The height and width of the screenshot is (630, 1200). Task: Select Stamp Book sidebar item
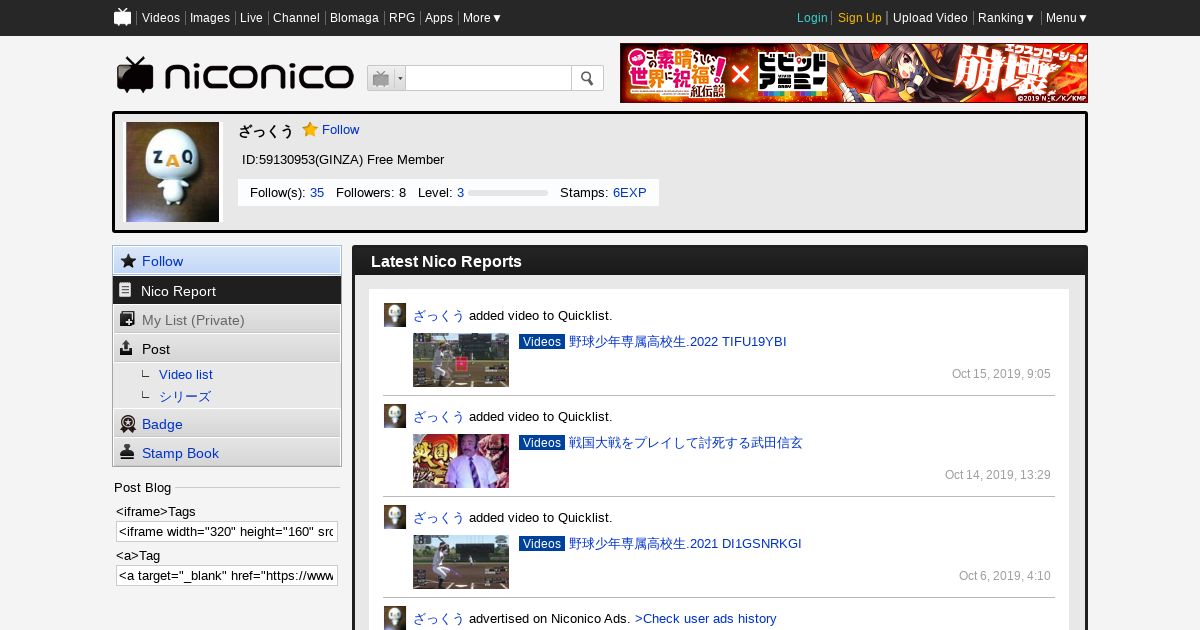[x=227, y=452]
